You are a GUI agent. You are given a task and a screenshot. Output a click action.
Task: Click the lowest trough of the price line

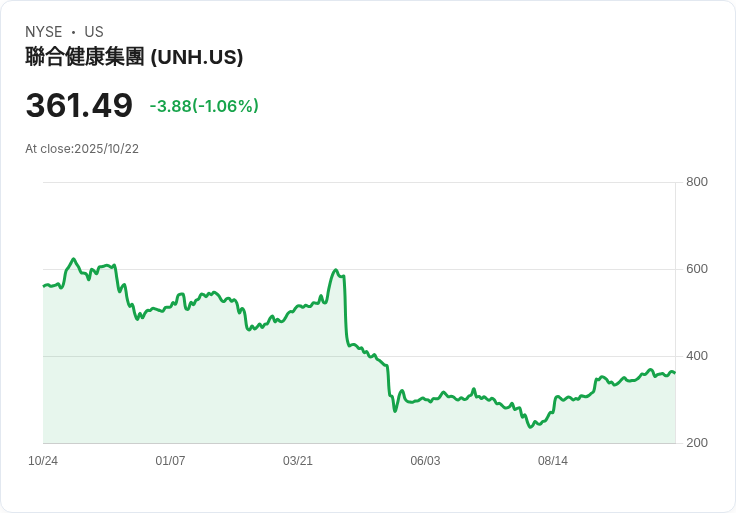point(531,427)
